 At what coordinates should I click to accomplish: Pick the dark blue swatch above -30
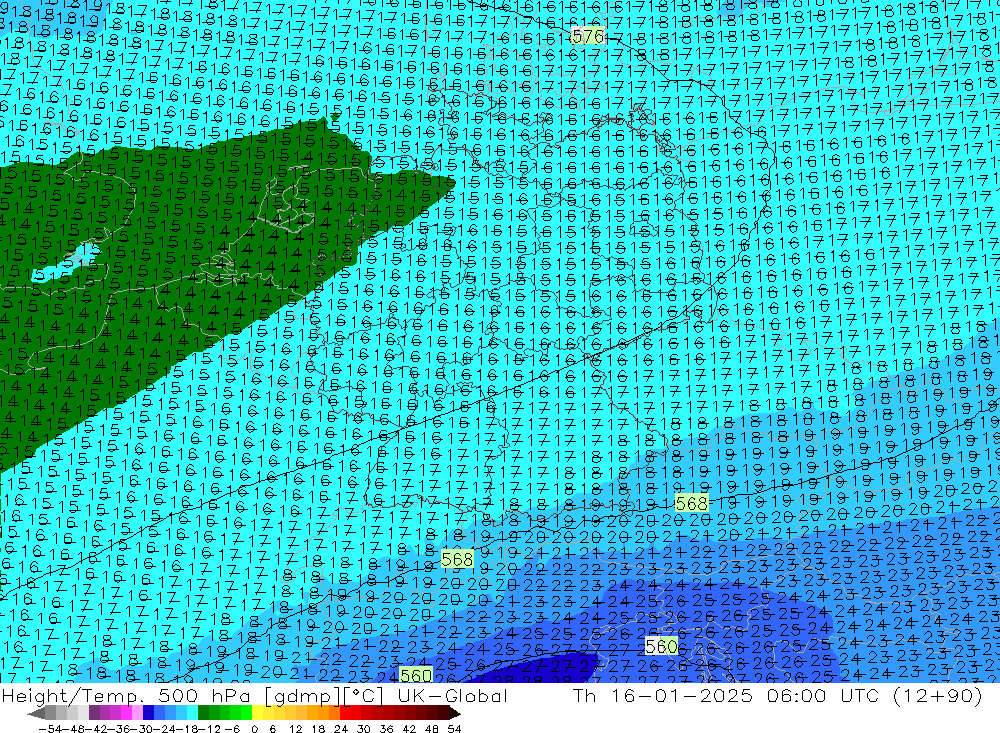[149, 713]
